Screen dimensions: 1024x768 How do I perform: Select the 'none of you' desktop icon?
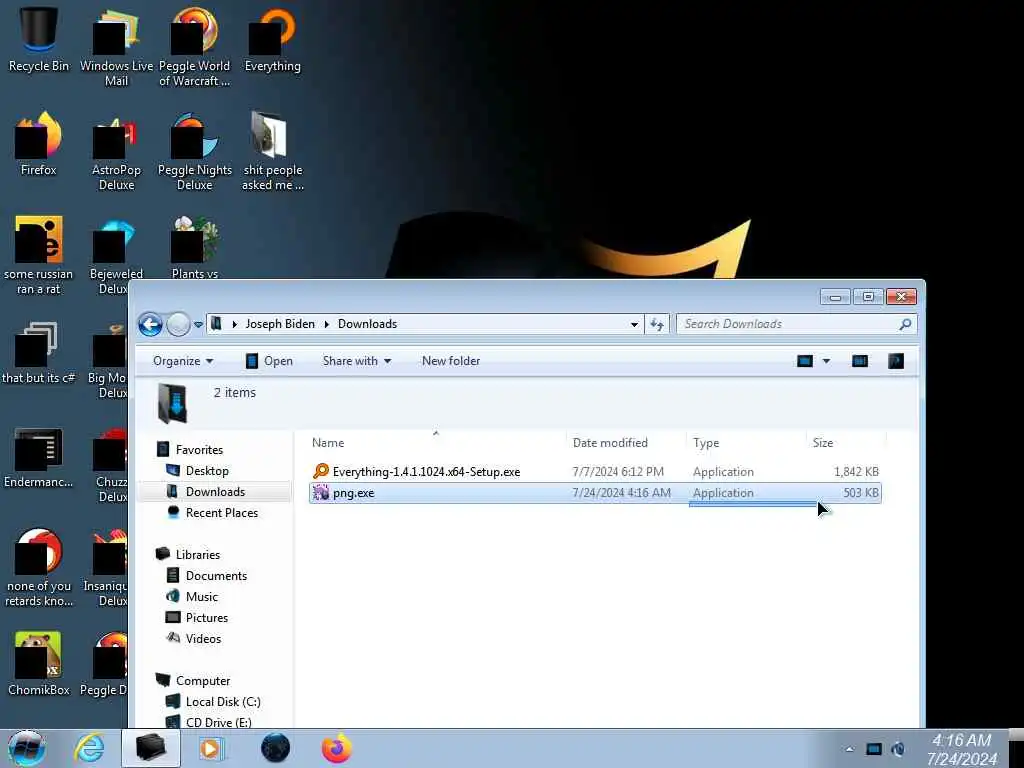[38, 568]
